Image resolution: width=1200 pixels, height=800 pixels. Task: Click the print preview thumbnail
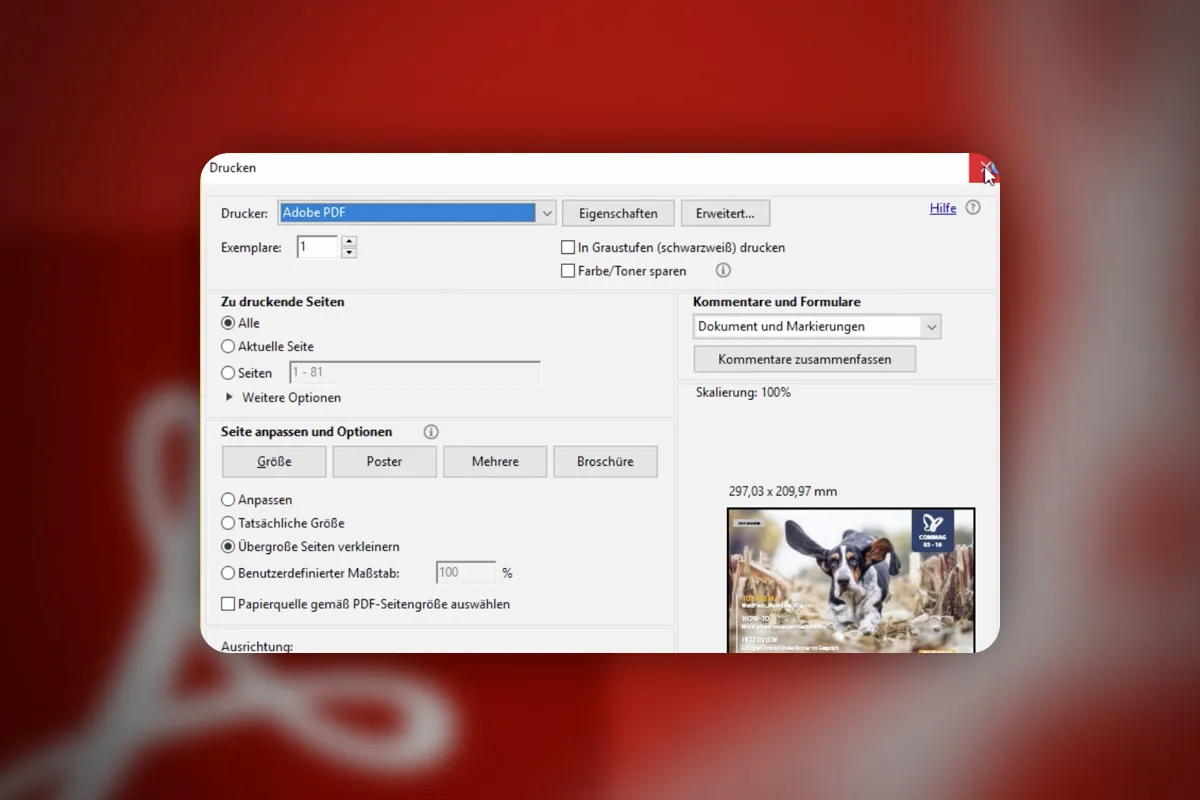click(851, 580)
